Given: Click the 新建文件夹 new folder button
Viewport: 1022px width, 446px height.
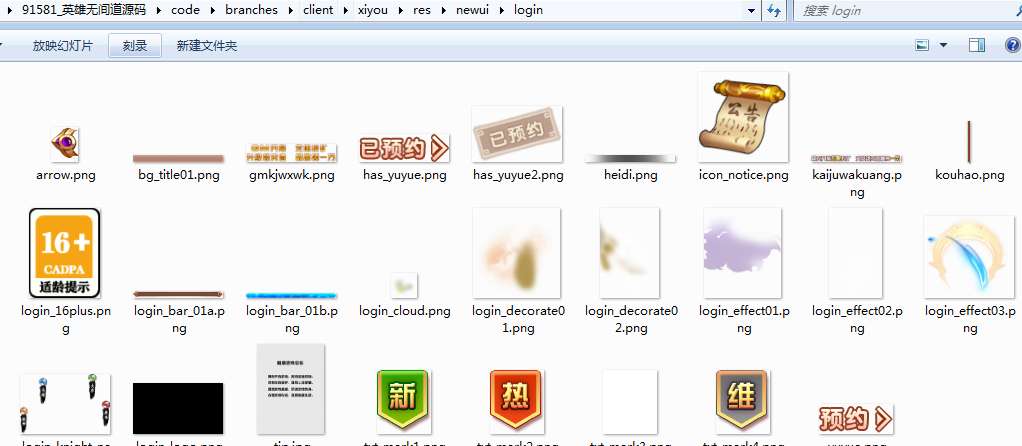Looking at the screenshot, I should point(206,46).
